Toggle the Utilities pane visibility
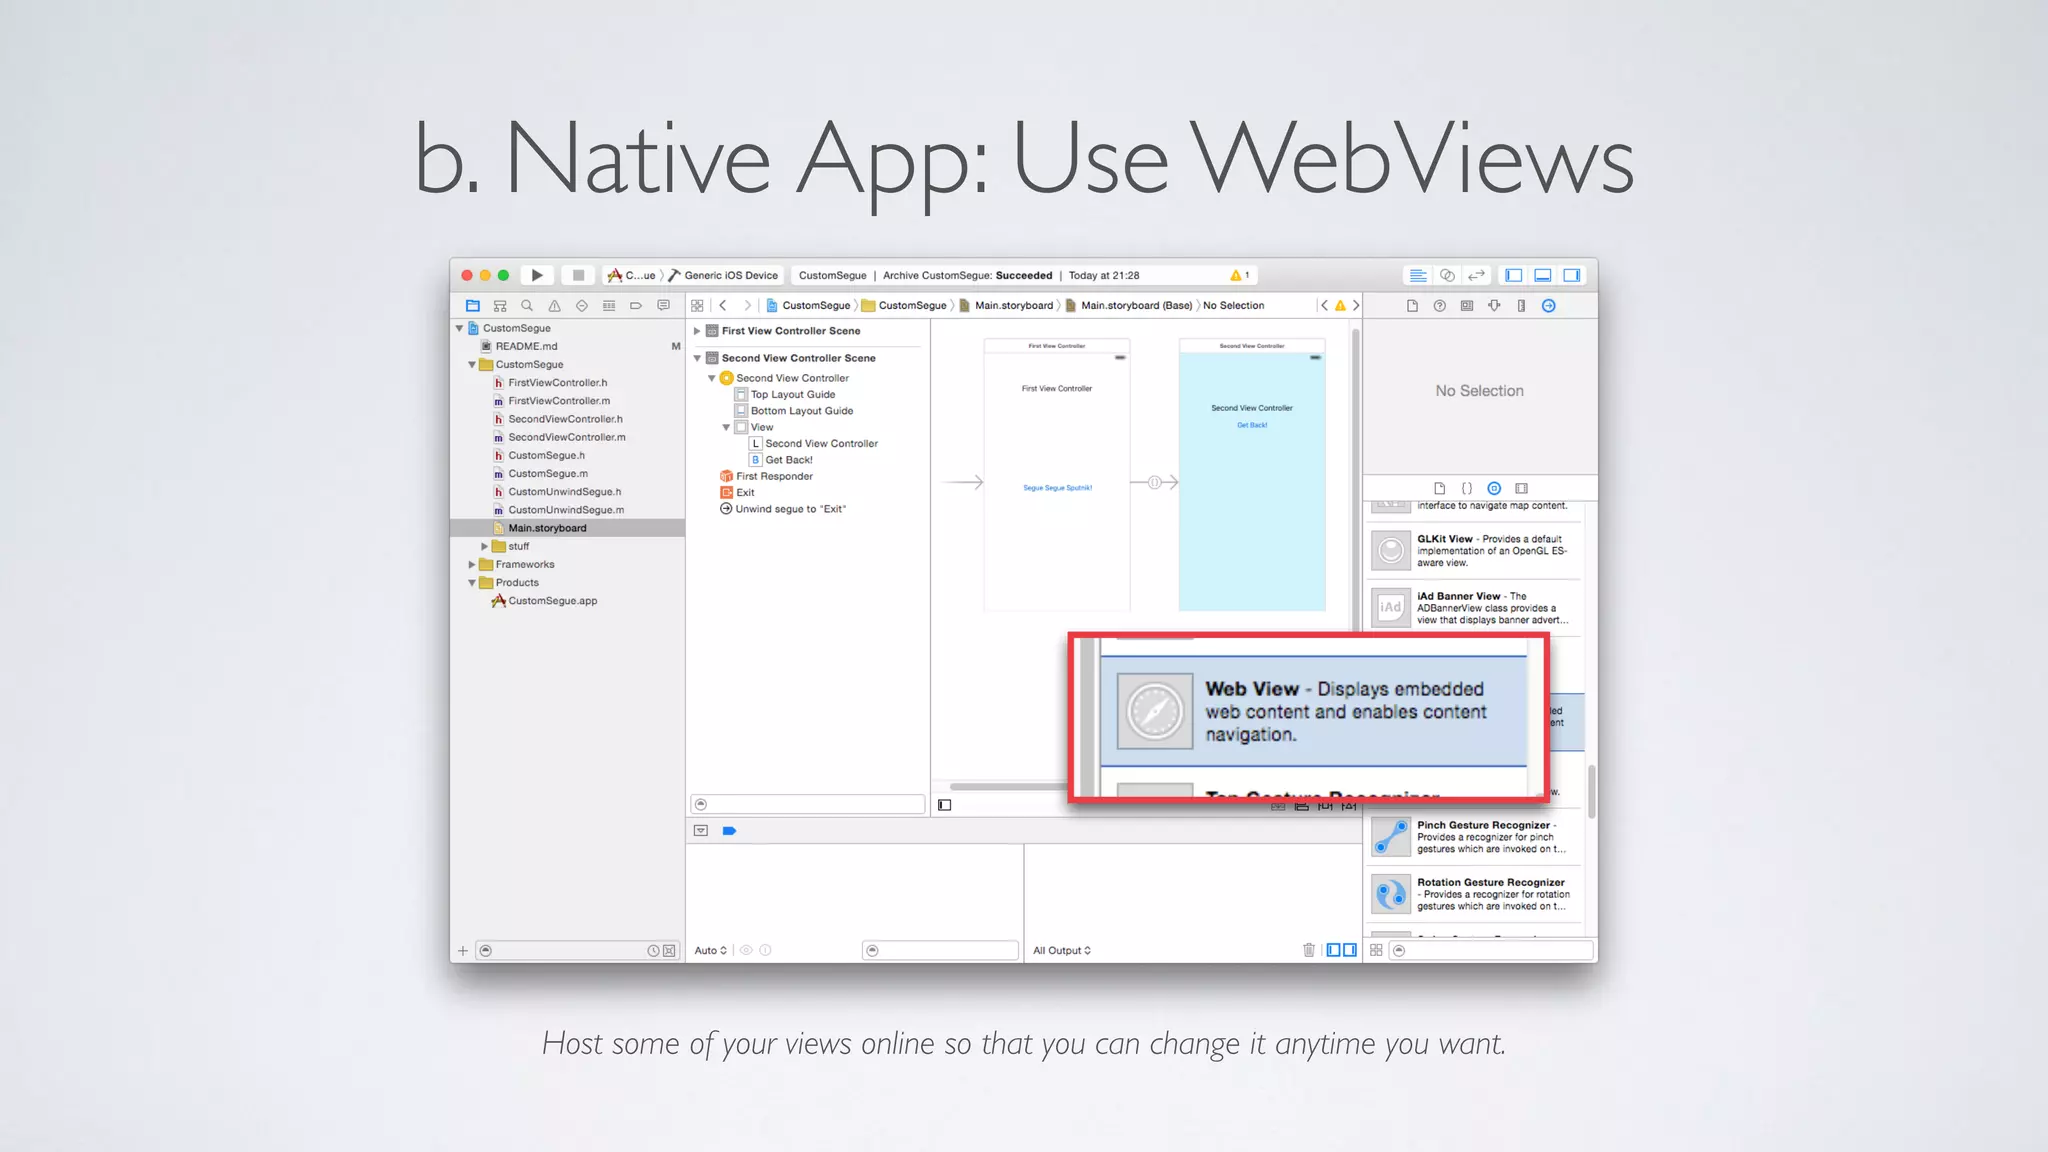The width and height of the screenshot is (2048, 1152). point(1572,275)
